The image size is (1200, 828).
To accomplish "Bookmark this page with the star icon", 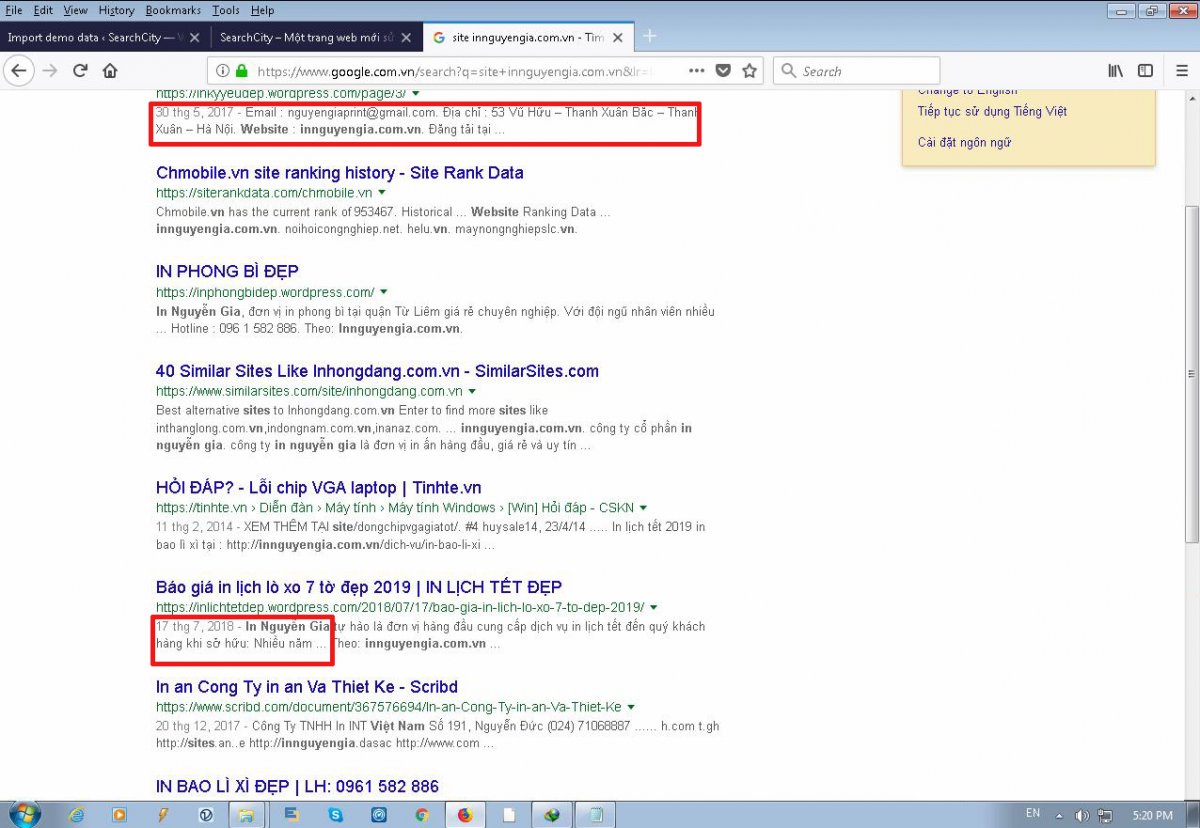I will (750, 71).
